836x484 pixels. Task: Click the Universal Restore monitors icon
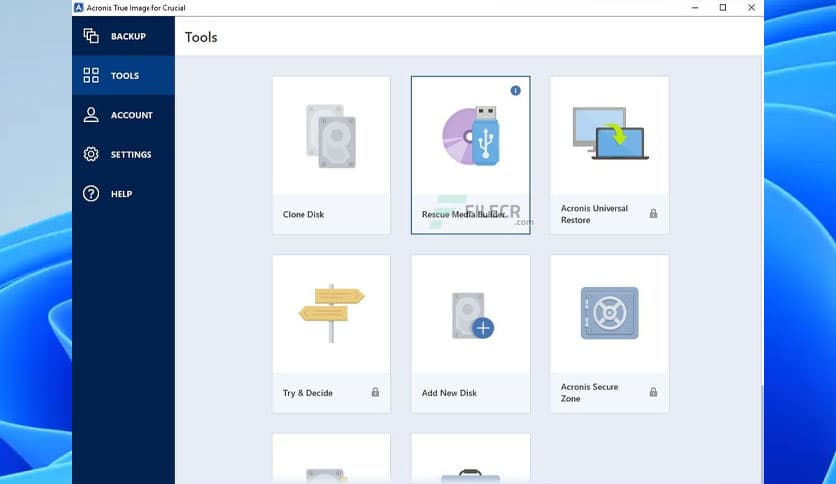610,133
